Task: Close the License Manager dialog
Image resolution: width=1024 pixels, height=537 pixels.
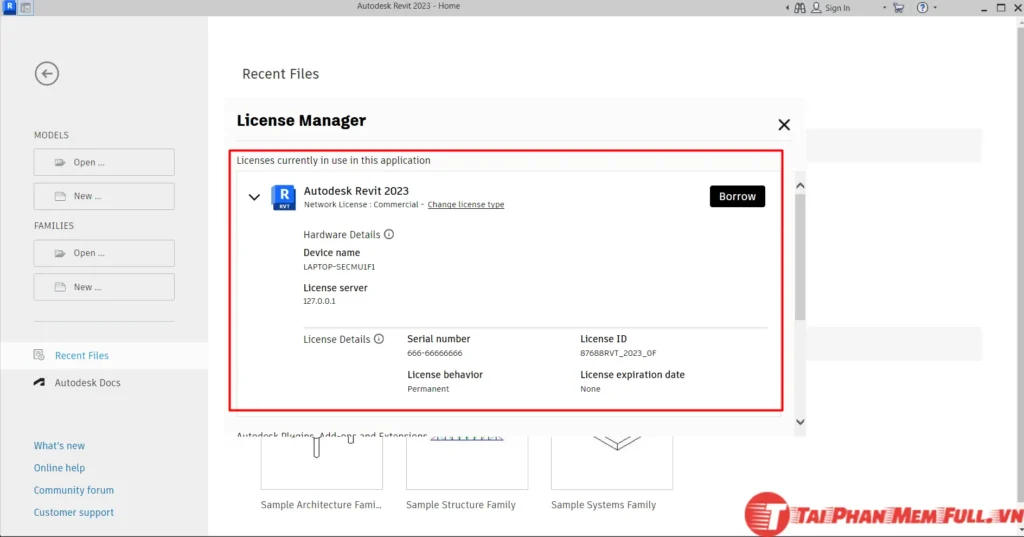Action: (784, 125)
